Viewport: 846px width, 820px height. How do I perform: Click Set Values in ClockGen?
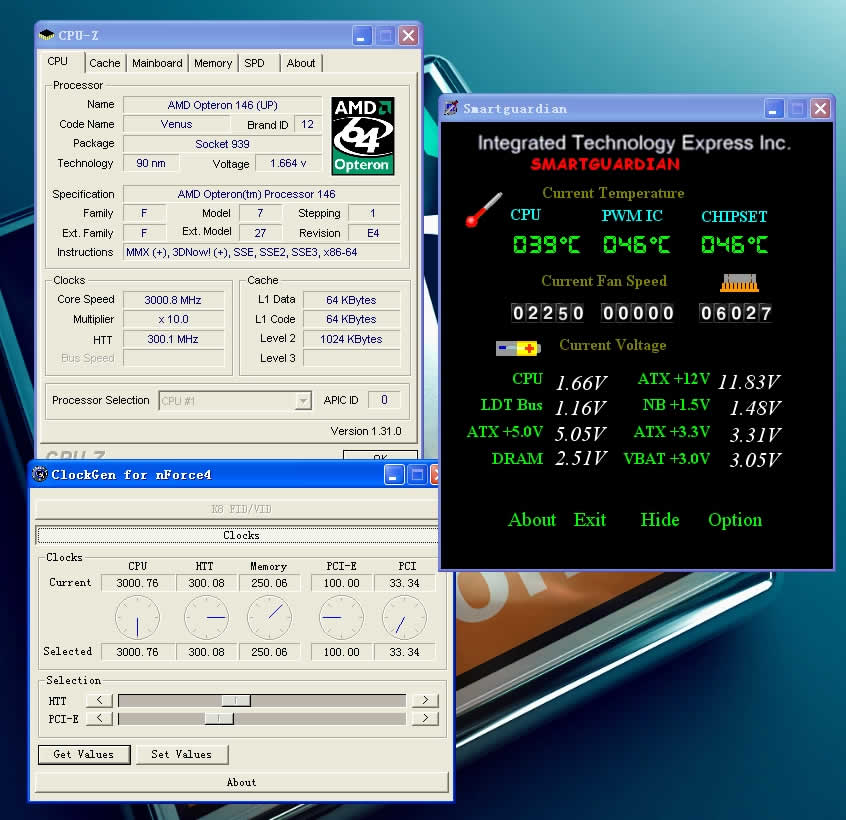182,754
